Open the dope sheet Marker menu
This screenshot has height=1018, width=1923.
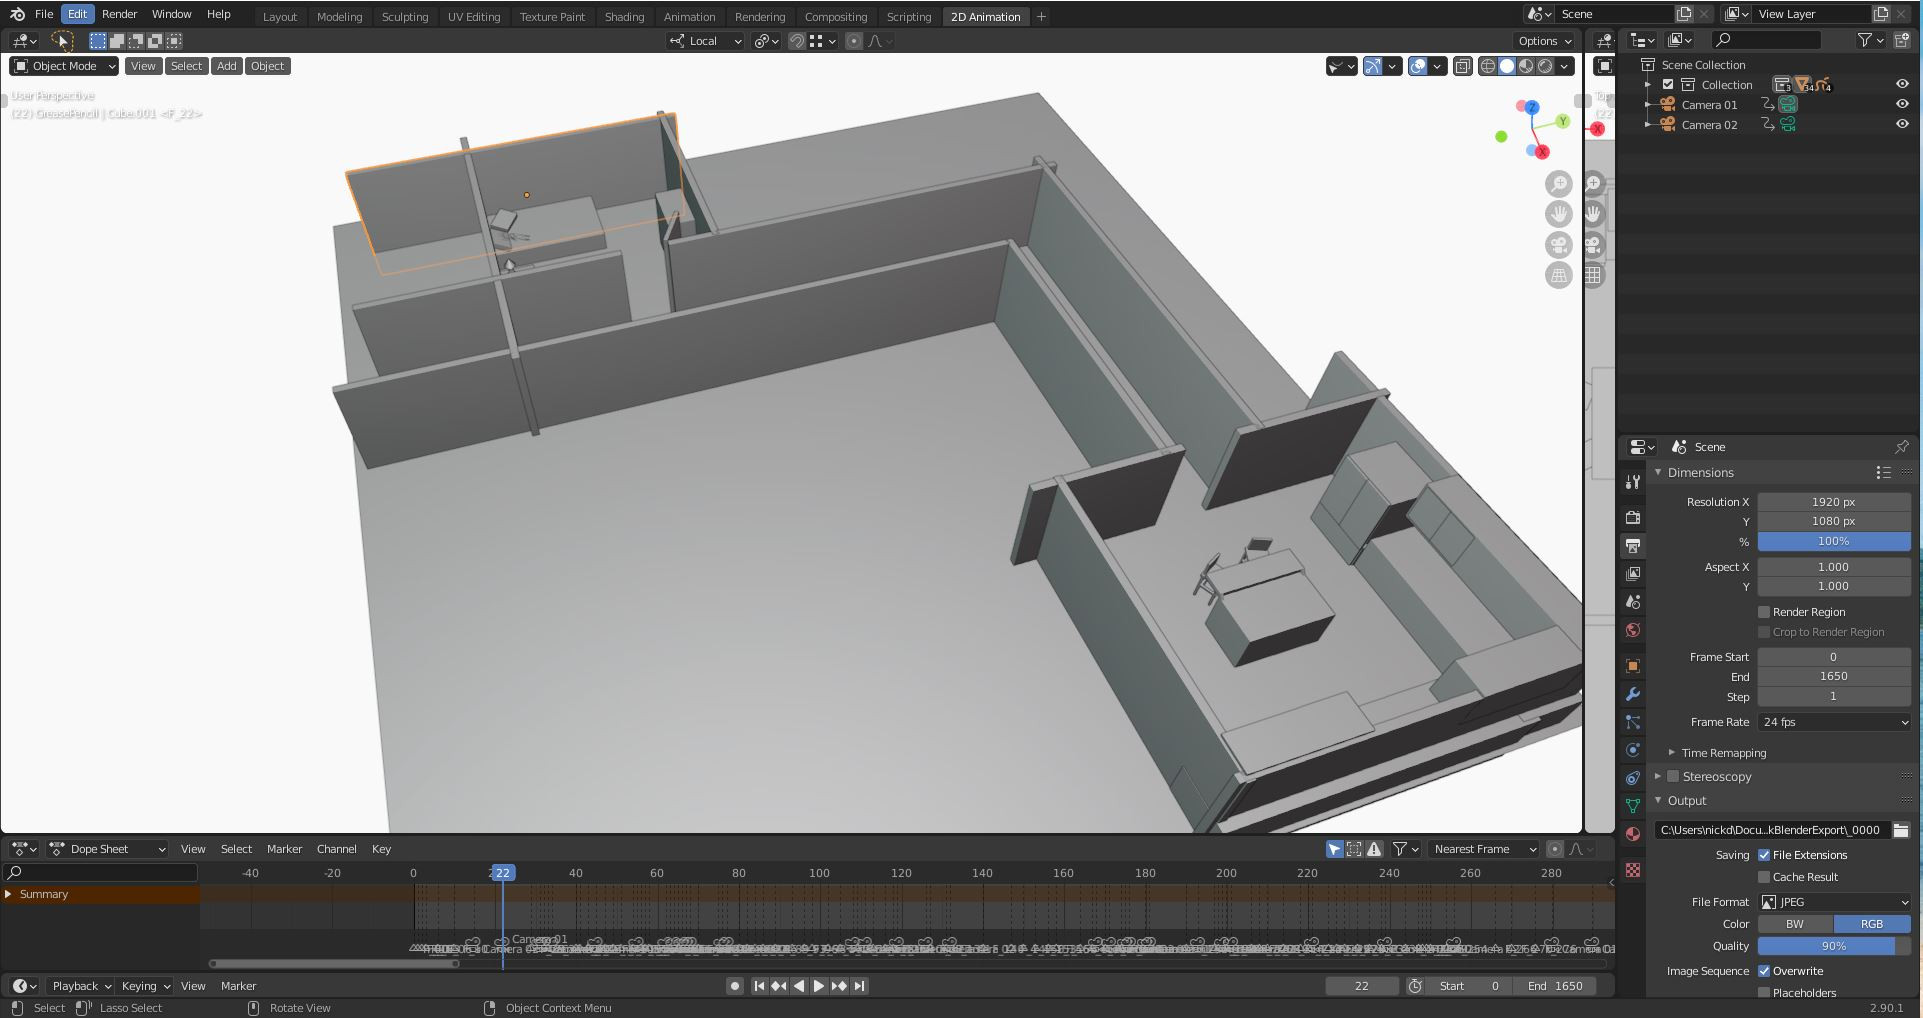(284, 849)
